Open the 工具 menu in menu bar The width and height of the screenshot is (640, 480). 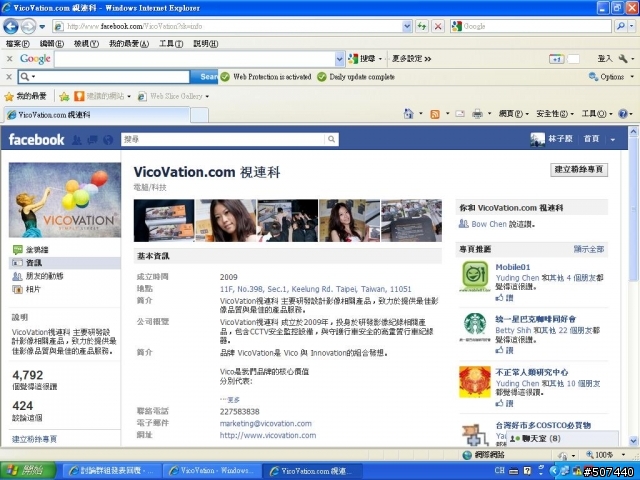(x=171, y=44)
